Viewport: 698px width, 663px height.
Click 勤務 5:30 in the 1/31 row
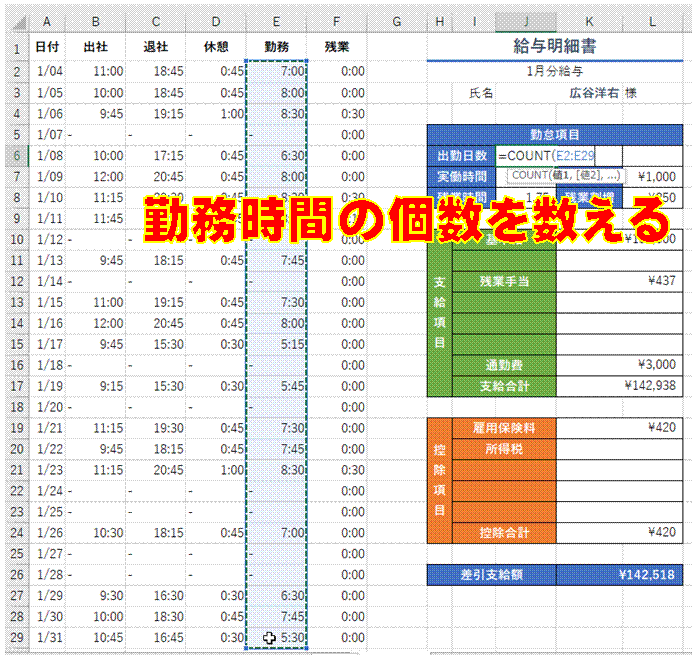(x=276, y=637)
